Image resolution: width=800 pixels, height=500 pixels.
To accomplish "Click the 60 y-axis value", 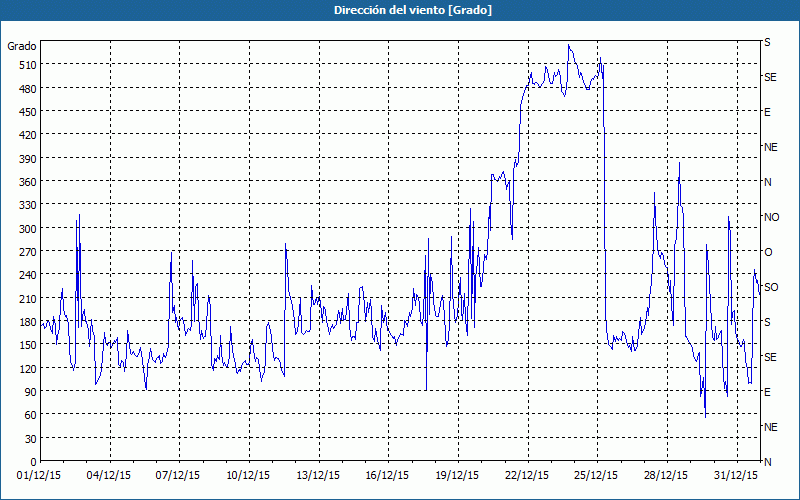I will (x=31, y=415).
